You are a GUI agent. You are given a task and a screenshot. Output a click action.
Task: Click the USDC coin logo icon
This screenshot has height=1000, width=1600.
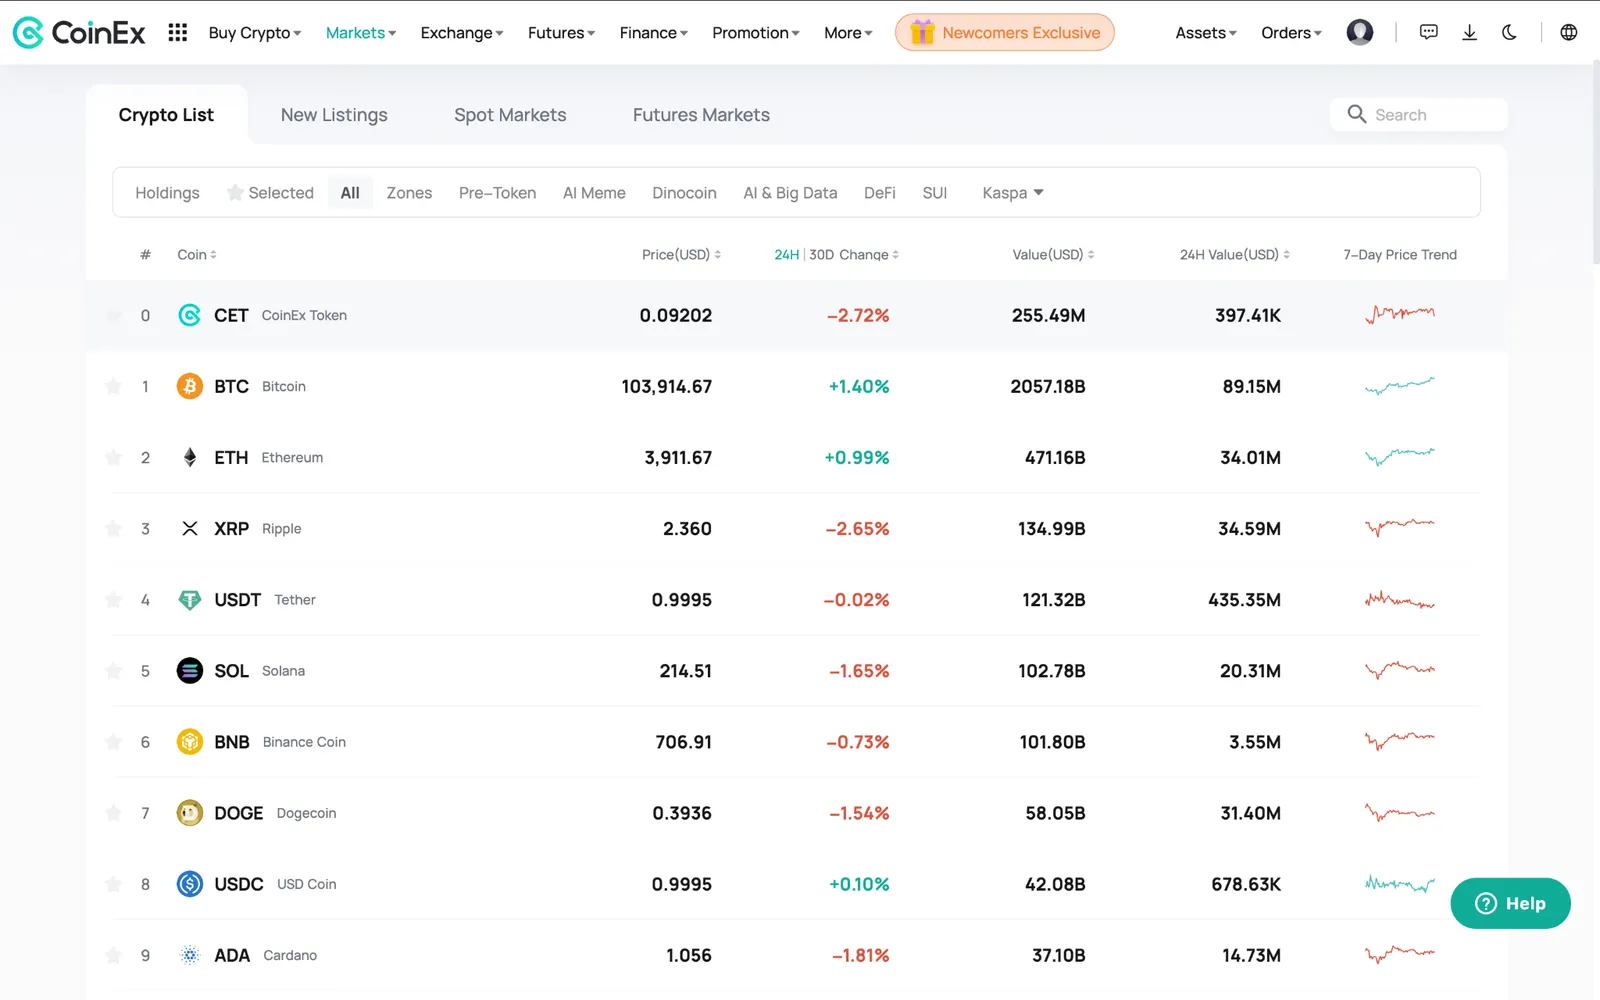tap(189, 884)
